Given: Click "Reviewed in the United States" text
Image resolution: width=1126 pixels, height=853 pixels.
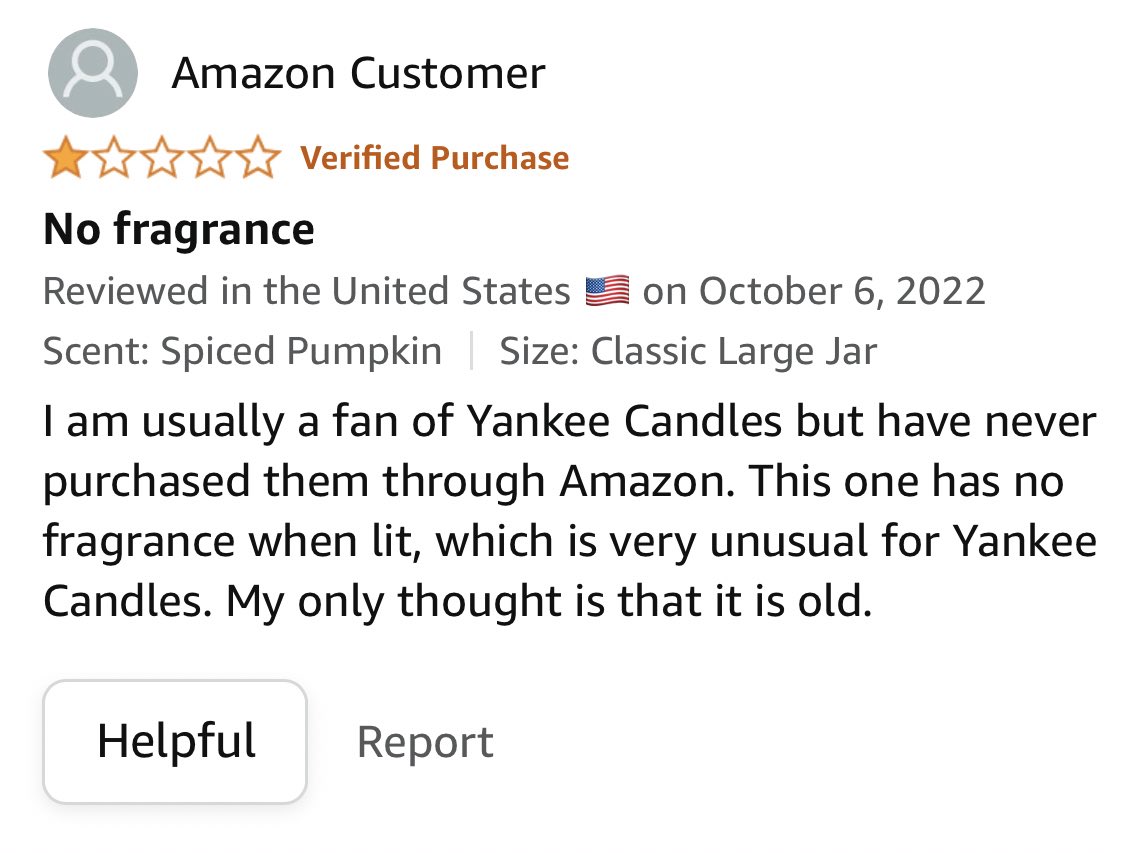Looking at the screenshot, I should pos(306,291).
